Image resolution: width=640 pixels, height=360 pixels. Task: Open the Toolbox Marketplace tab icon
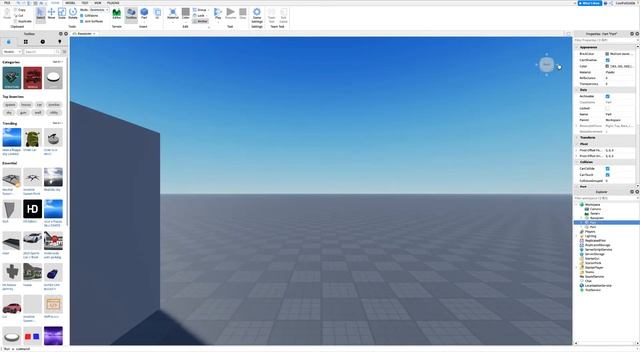pos(9,42)
